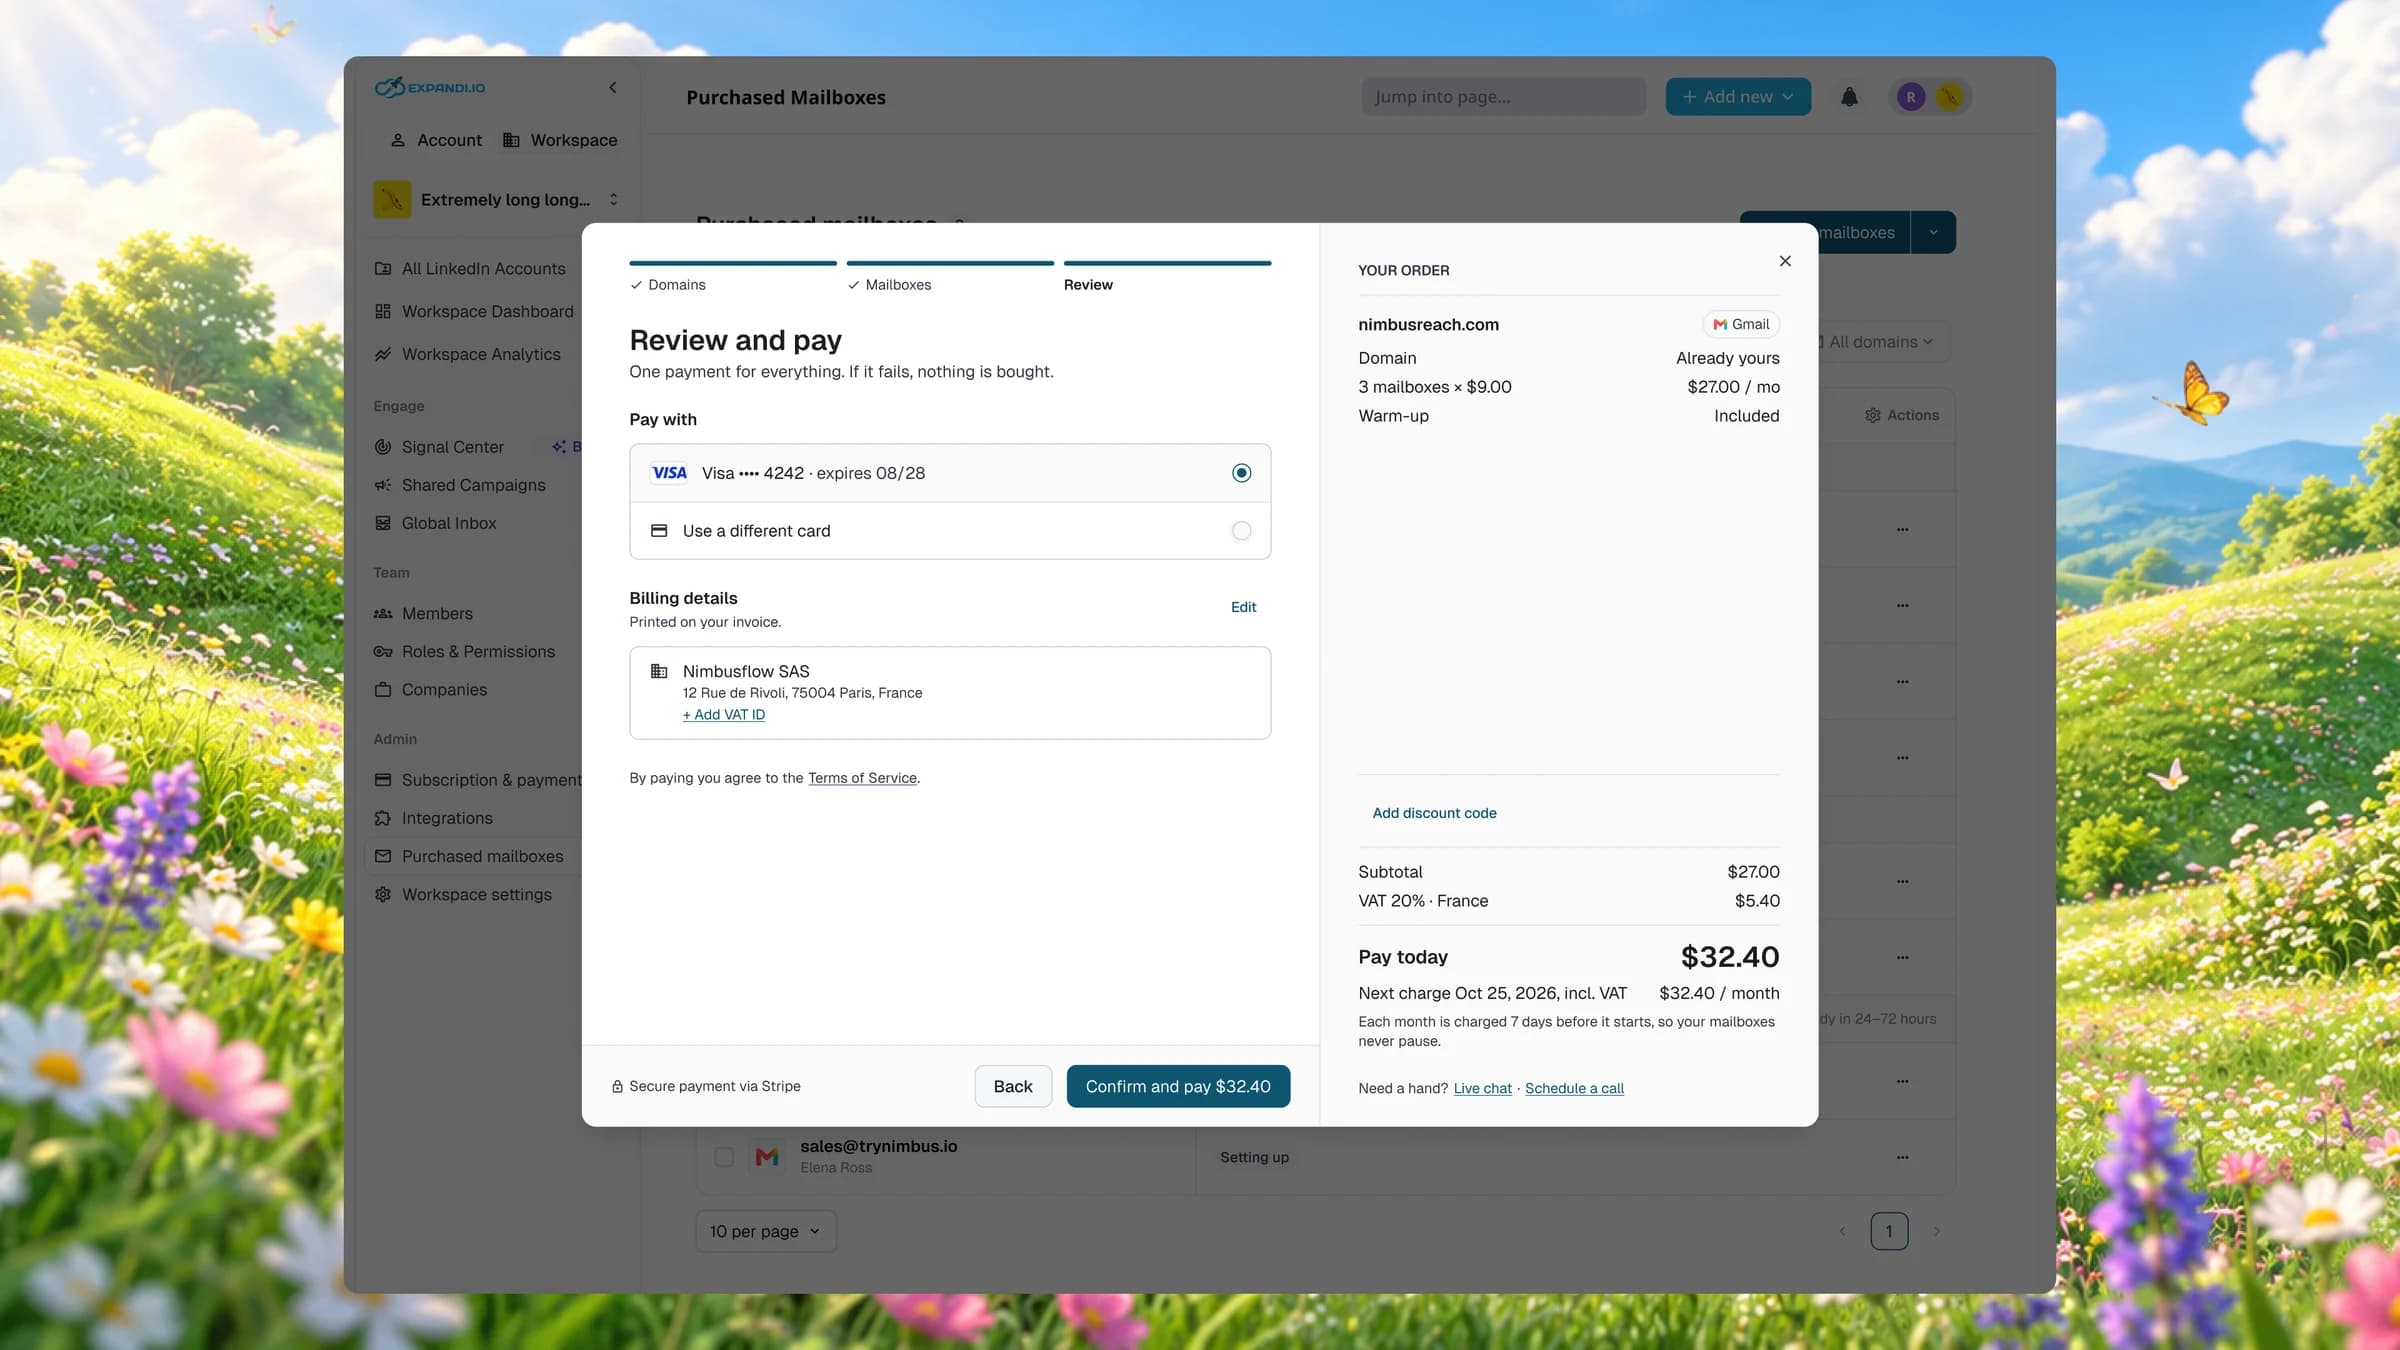Switch to the Workspace tab
The image size is (2400, 1350).
coord(560,140)
